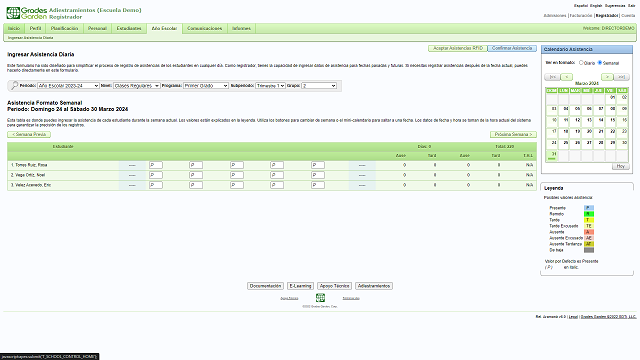Viewport: 640px width, 360px height.
Task: Select Semanal format radio button
Action: [600, 62]
